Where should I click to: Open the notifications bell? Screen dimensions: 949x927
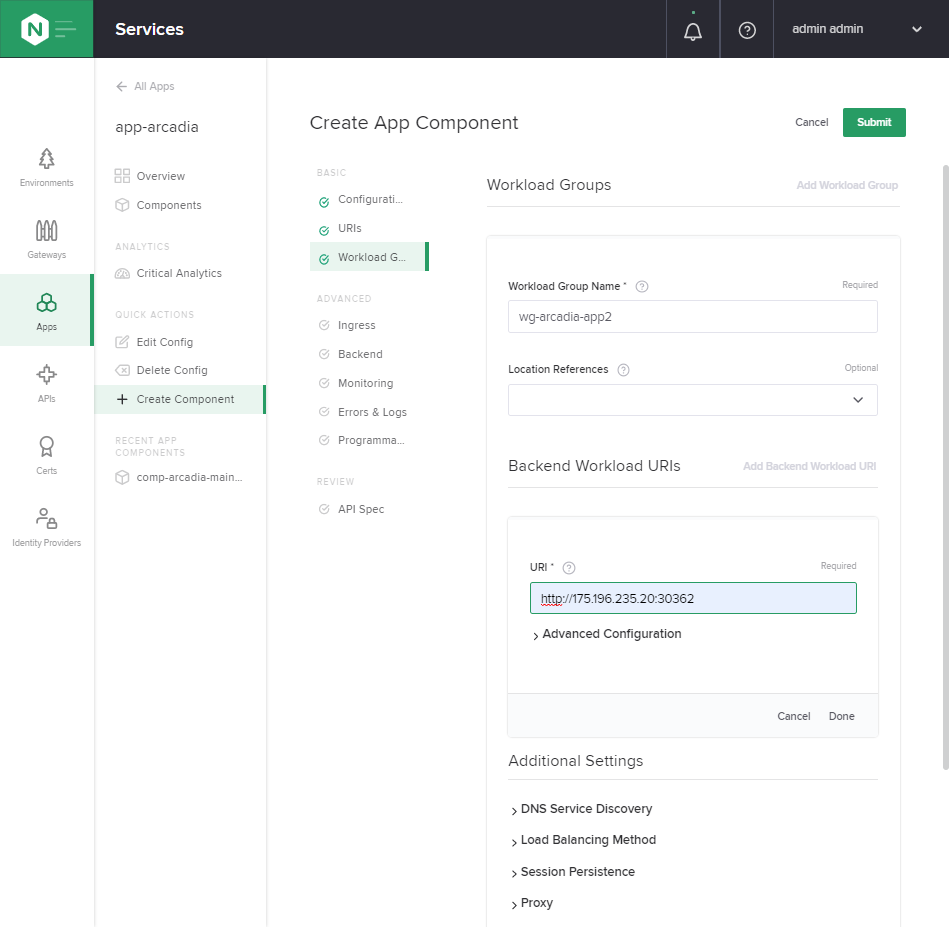[x=693, y=31]
